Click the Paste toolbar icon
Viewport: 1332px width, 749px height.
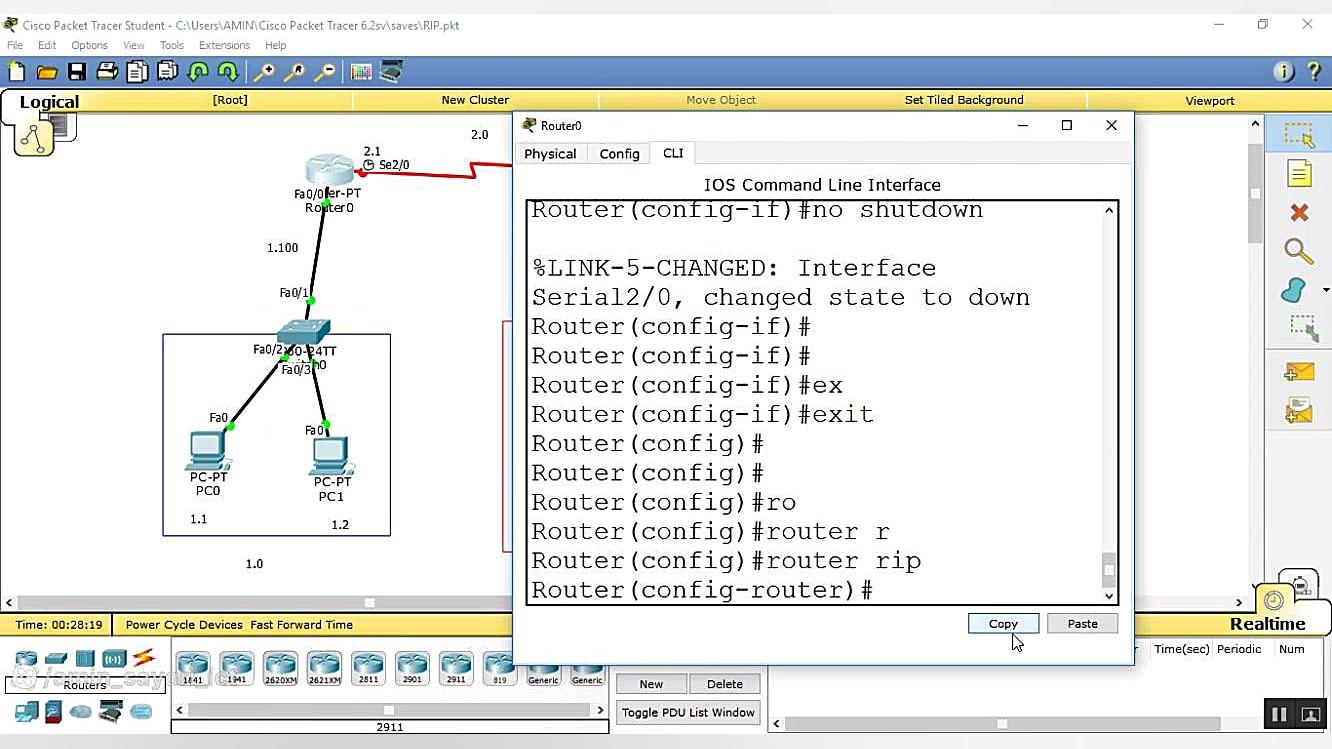pyautogui.click(x=167, y=71)
